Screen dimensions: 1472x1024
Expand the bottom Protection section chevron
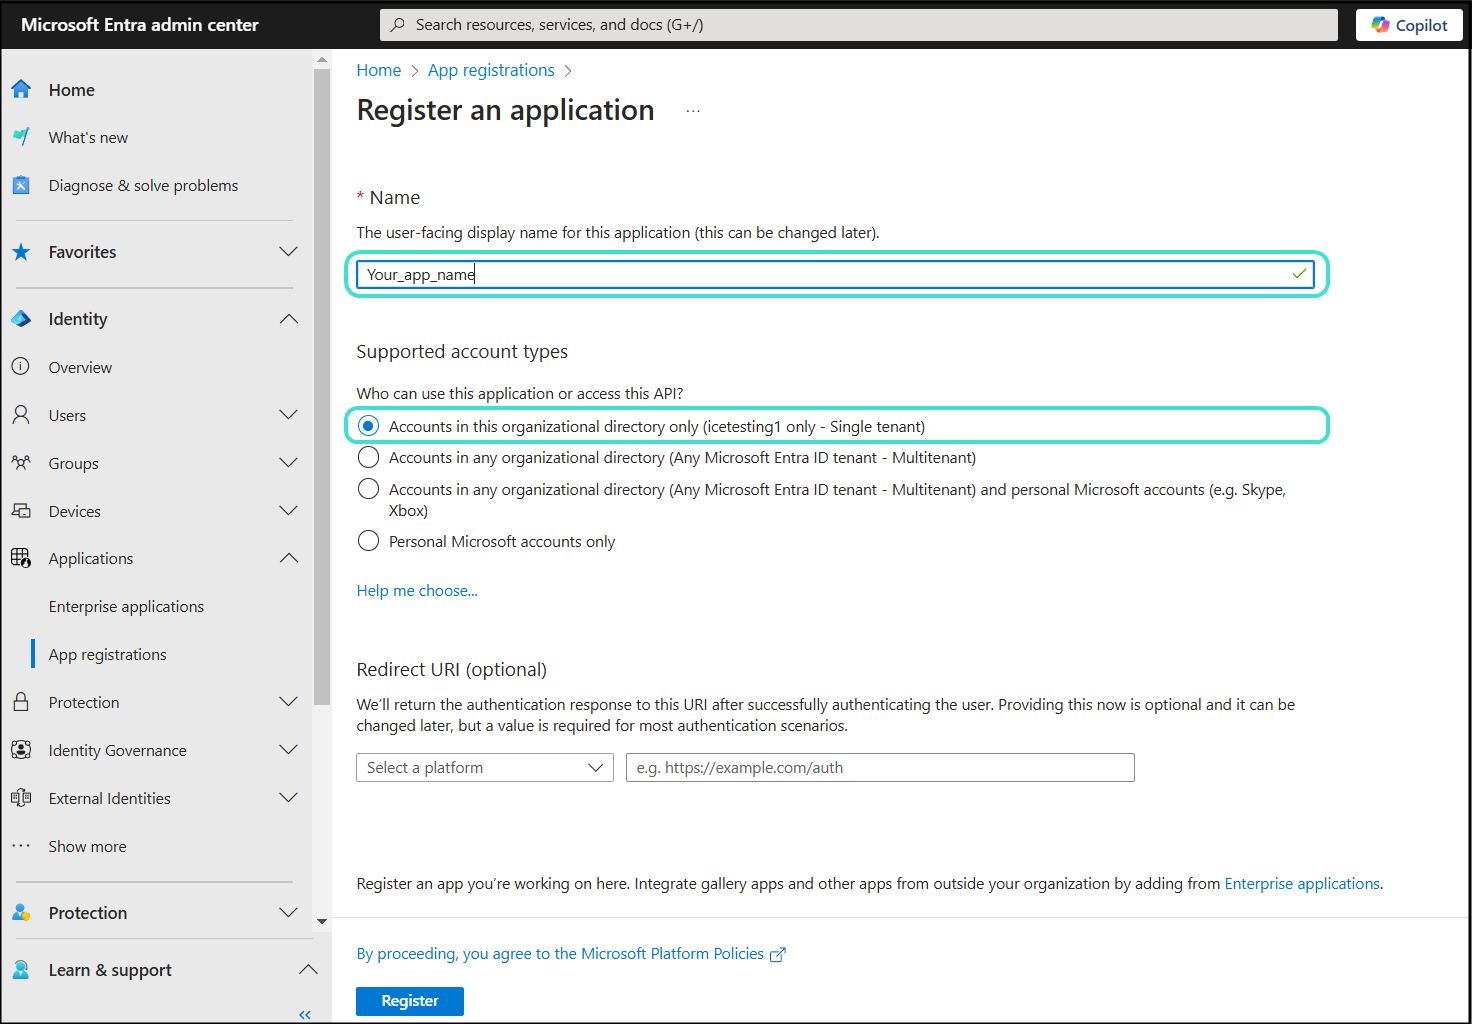click(288, 912)
